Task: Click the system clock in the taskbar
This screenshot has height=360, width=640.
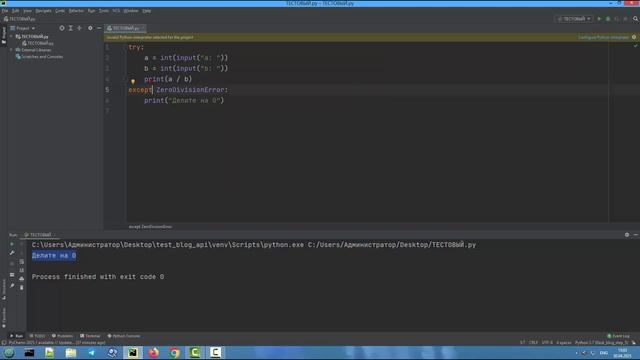Action: [622, 353]
